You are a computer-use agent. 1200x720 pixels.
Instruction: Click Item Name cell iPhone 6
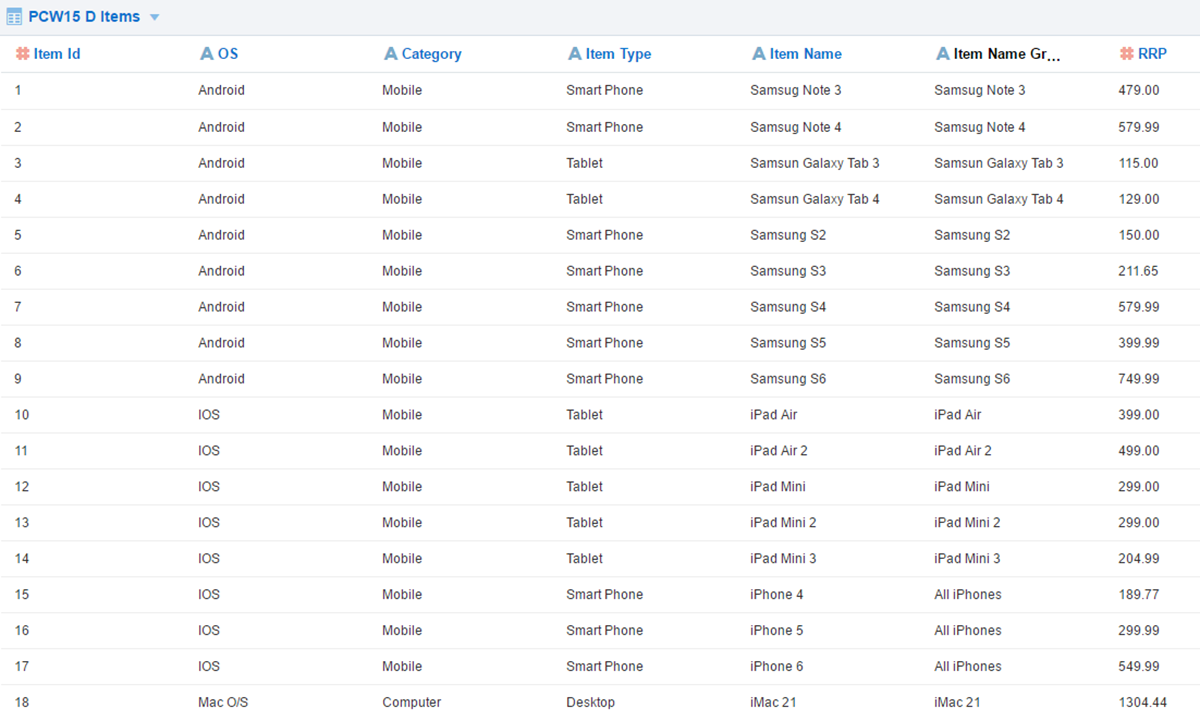[777, 667]
